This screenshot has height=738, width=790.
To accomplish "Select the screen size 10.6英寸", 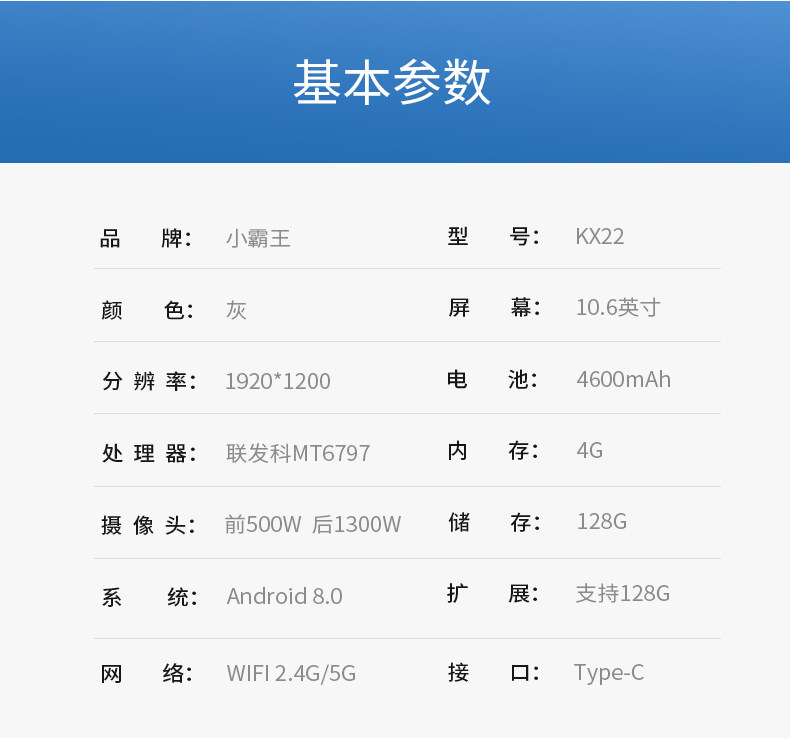I will tap(618, 307).
